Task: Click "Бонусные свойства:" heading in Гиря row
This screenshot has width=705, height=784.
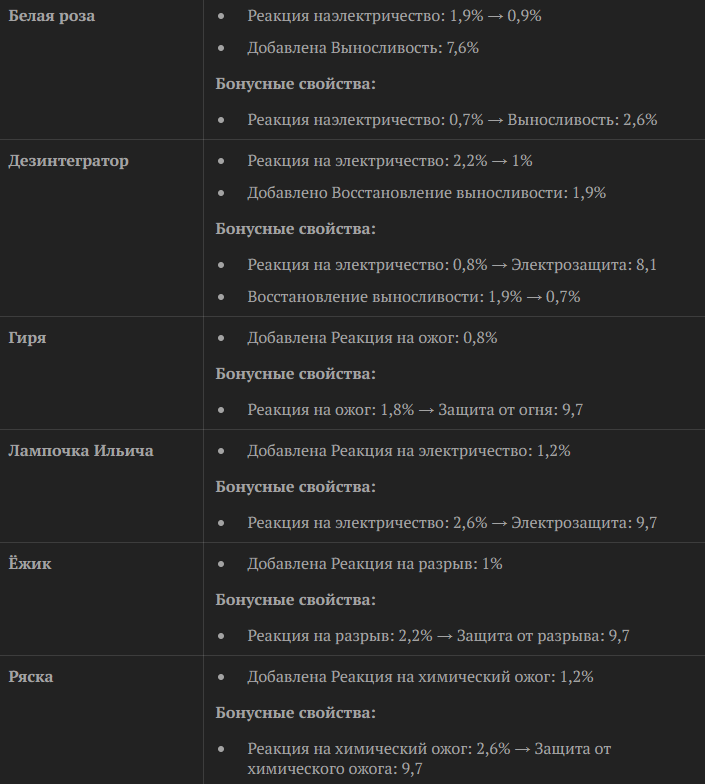Action: [296, 374]
